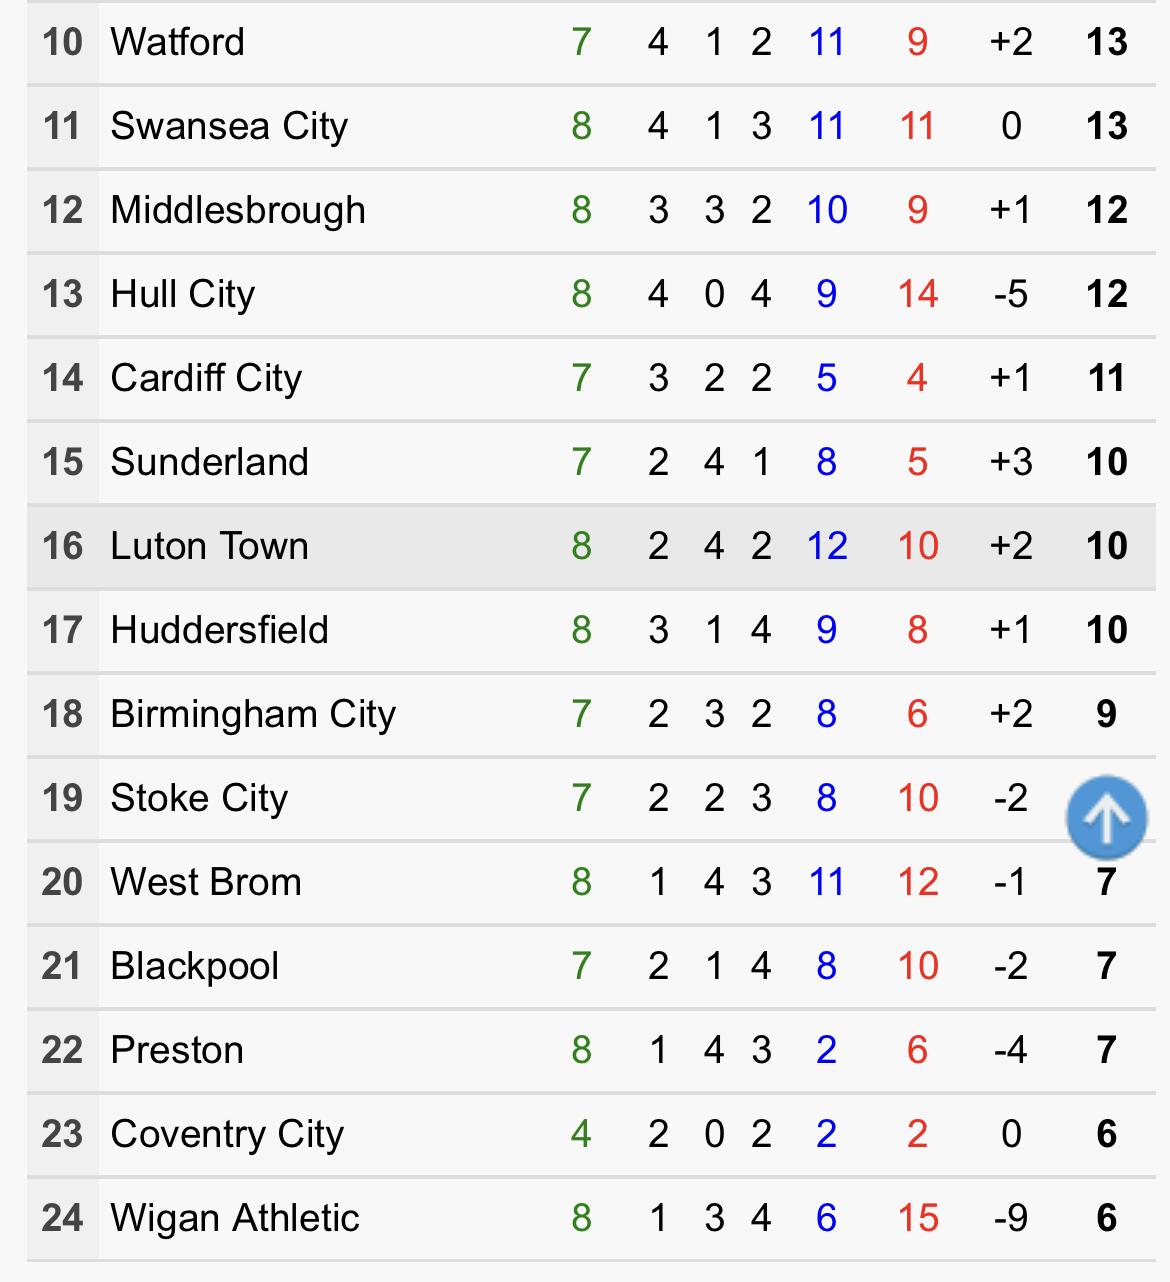Viewport: 1170px width, 1282px height.
Task: Open the Swansea City team page
Action: pos(229,126)
